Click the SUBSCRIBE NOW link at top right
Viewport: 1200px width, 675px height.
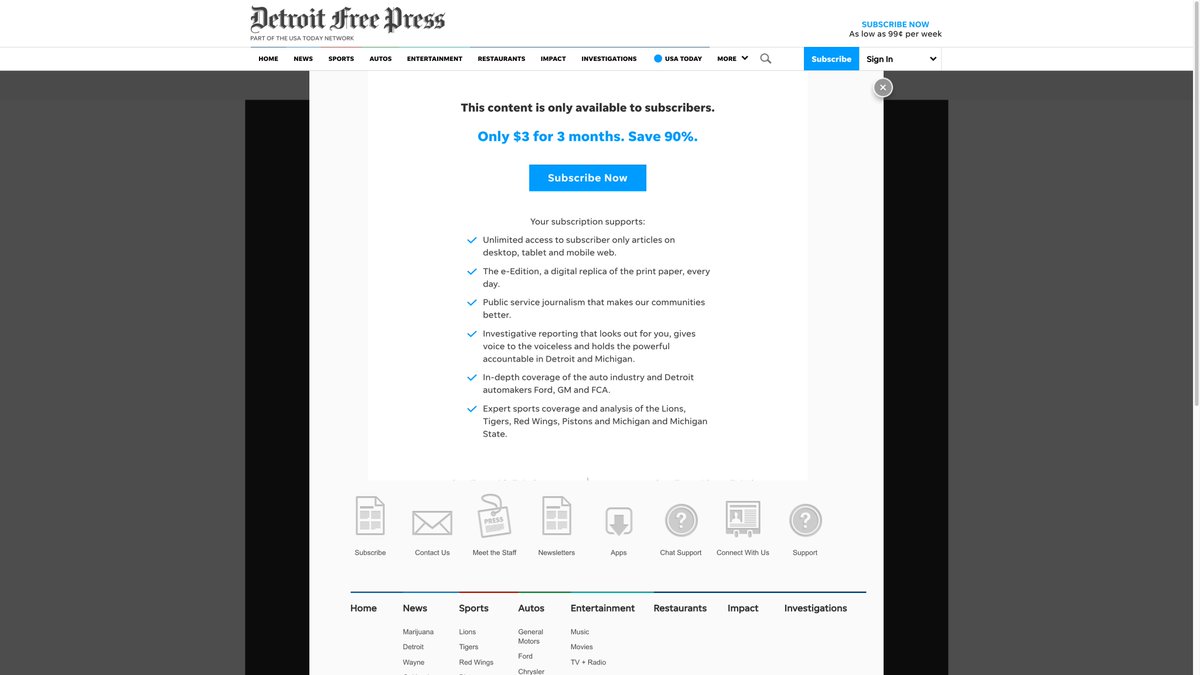click(x=895, y=24)
